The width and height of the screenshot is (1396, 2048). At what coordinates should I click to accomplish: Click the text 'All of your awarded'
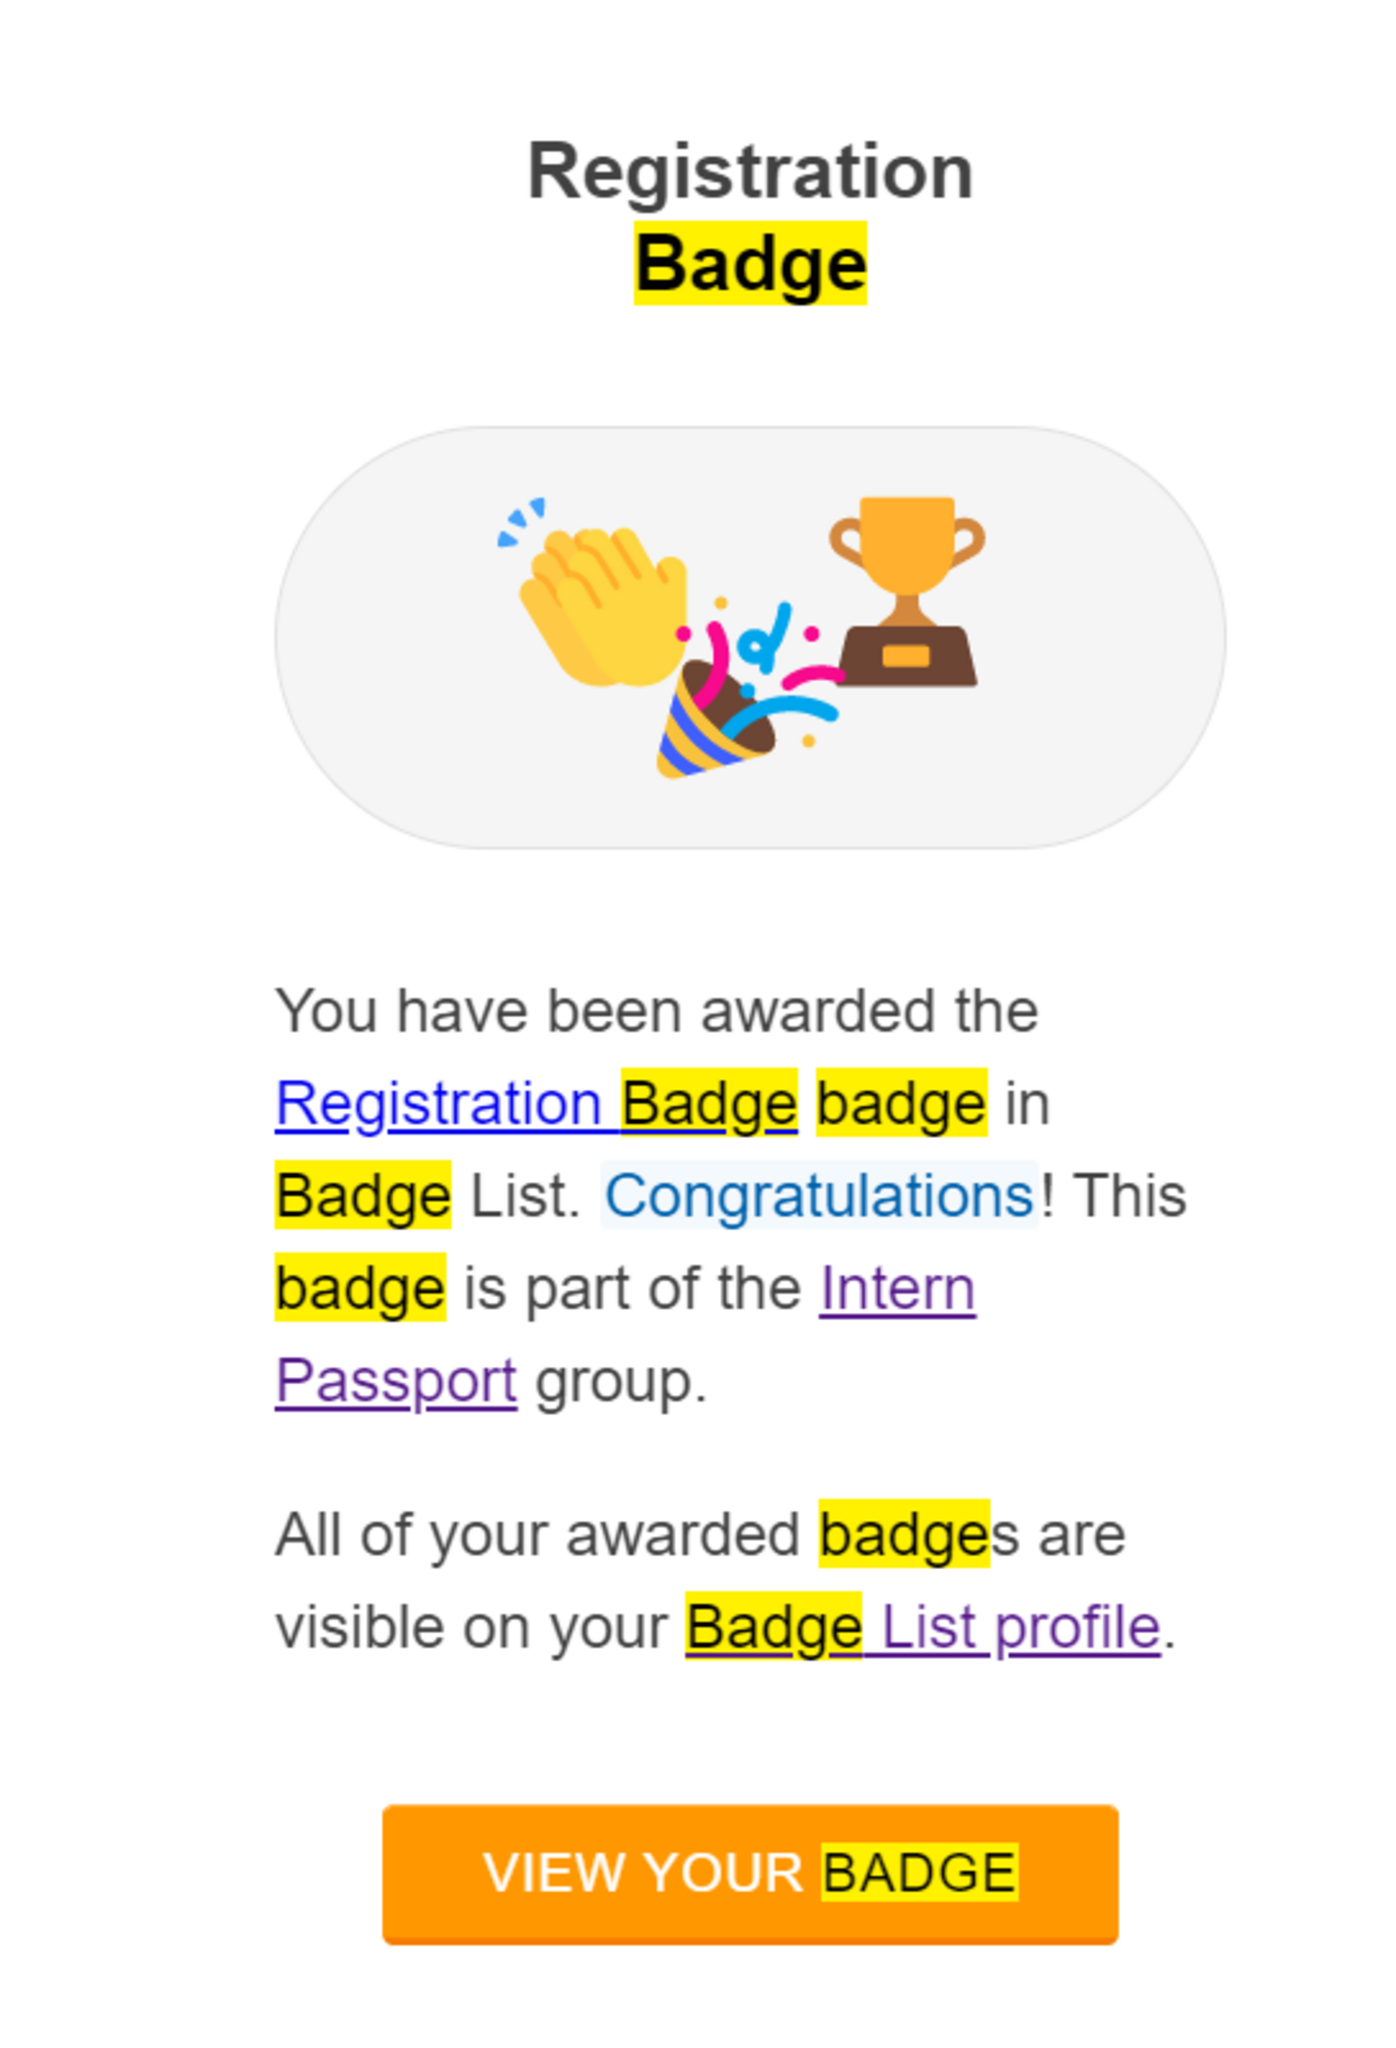coord(537,1535)
